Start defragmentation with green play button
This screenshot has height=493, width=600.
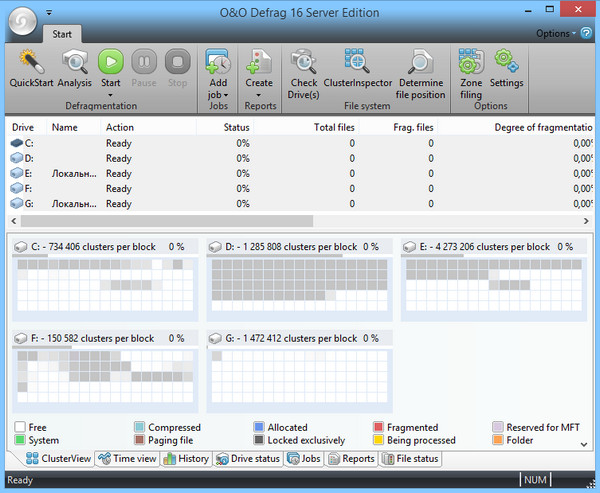tap(111, 62)
